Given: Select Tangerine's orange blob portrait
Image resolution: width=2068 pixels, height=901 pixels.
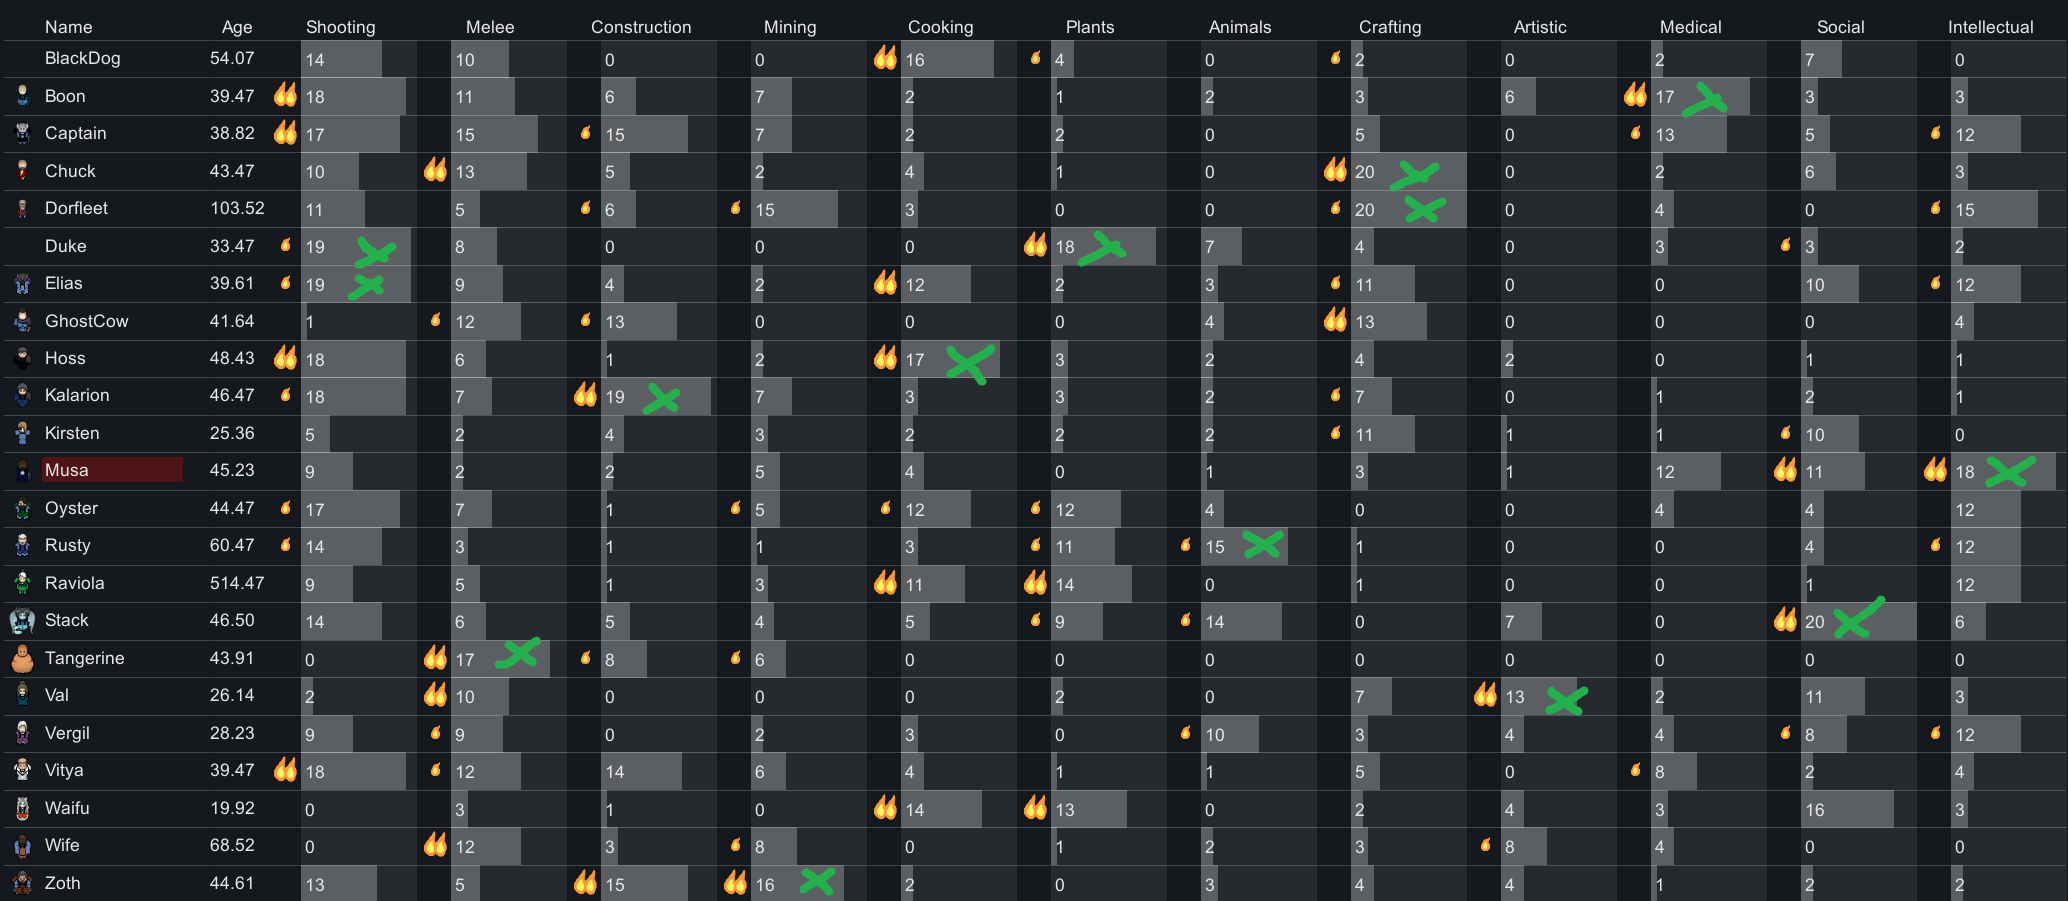Looking at the screenshot, I should pos(22,658).
